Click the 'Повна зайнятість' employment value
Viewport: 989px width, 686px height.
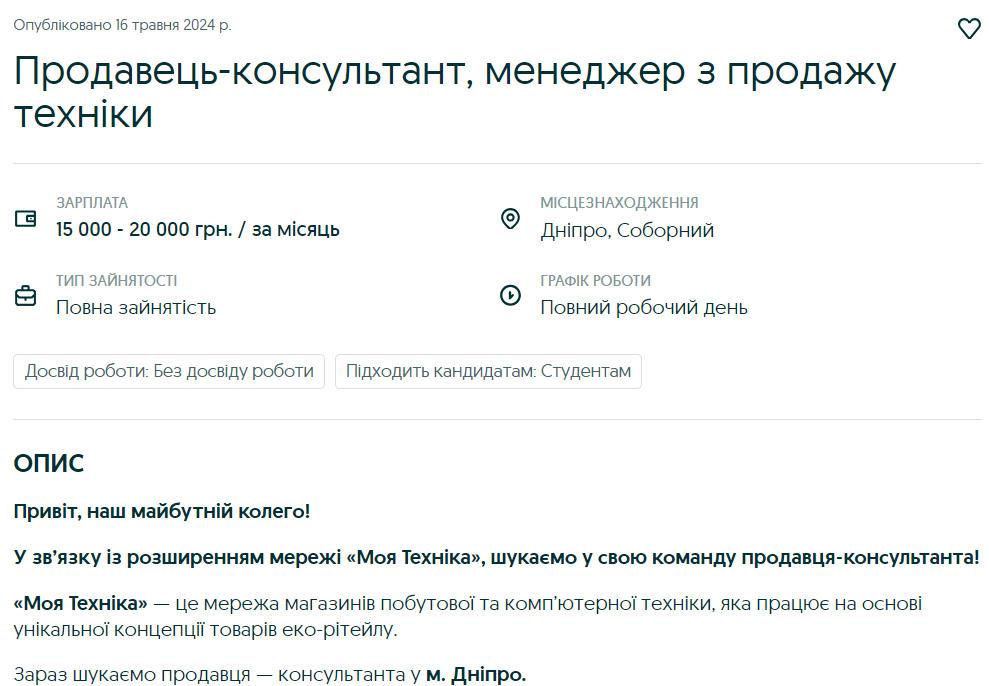pos(136,308)
